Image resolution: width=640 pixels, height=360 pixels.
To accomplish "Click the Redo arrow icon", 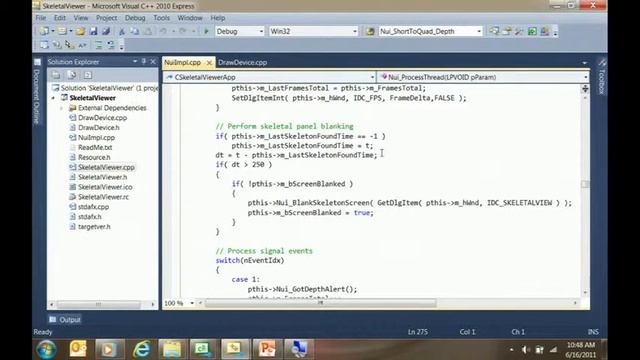I will pyautogui.click(x=182, y=31).
